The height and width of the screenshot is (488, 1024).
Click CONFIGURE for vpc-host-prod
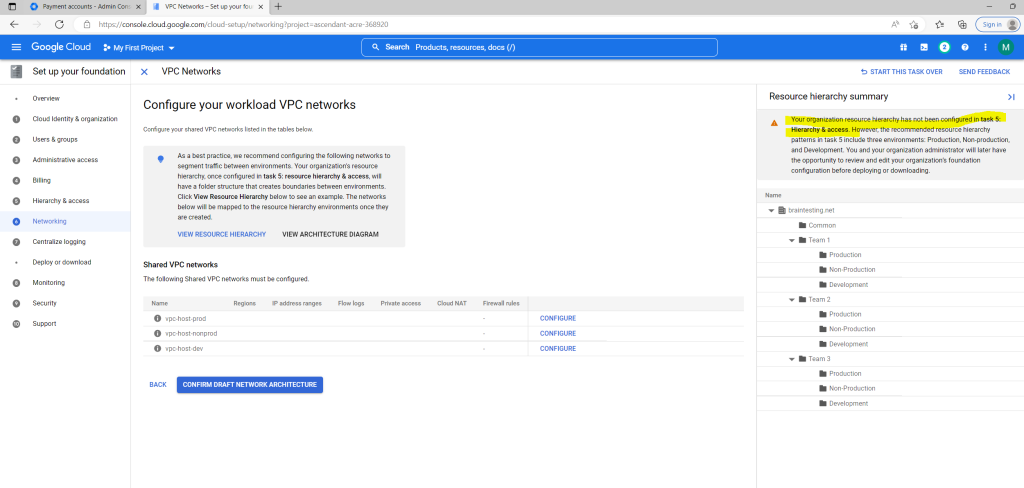point(558,319)
